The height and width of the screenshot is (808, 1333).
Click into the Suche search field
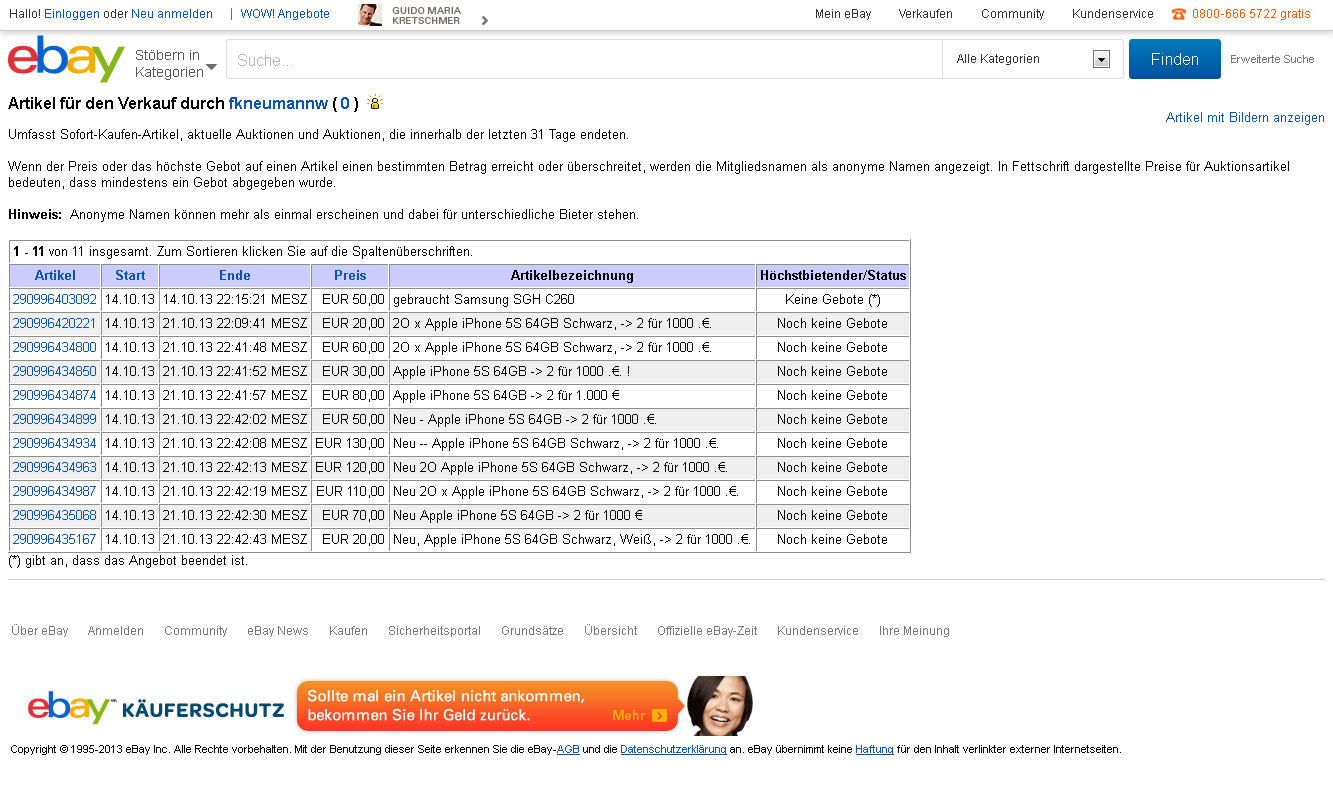point(584,60)
